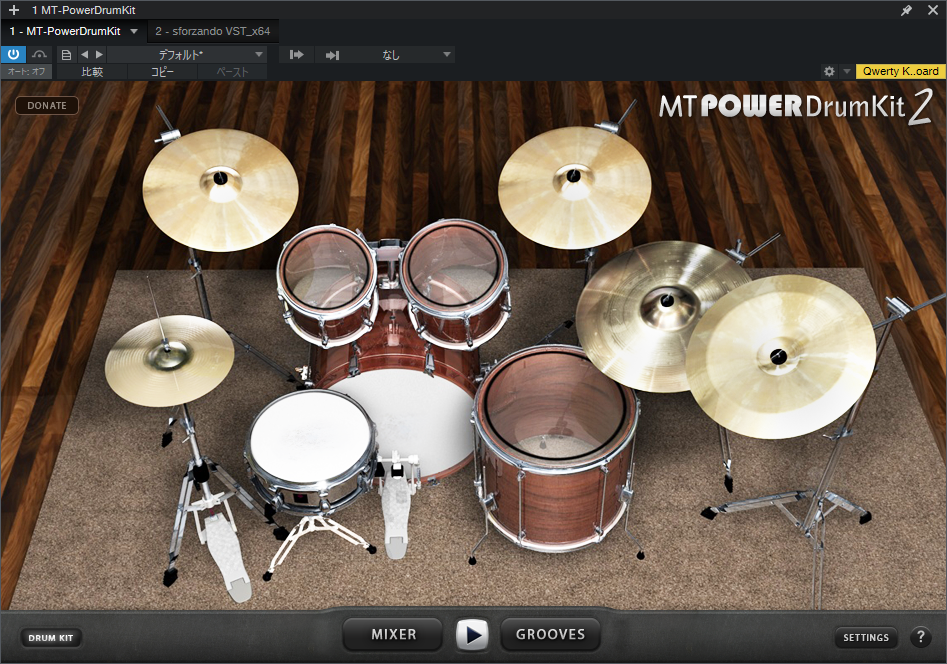This screenshot has height=664, width=947.
Task: Open the preset file menu icon
Action: point(66,55)
